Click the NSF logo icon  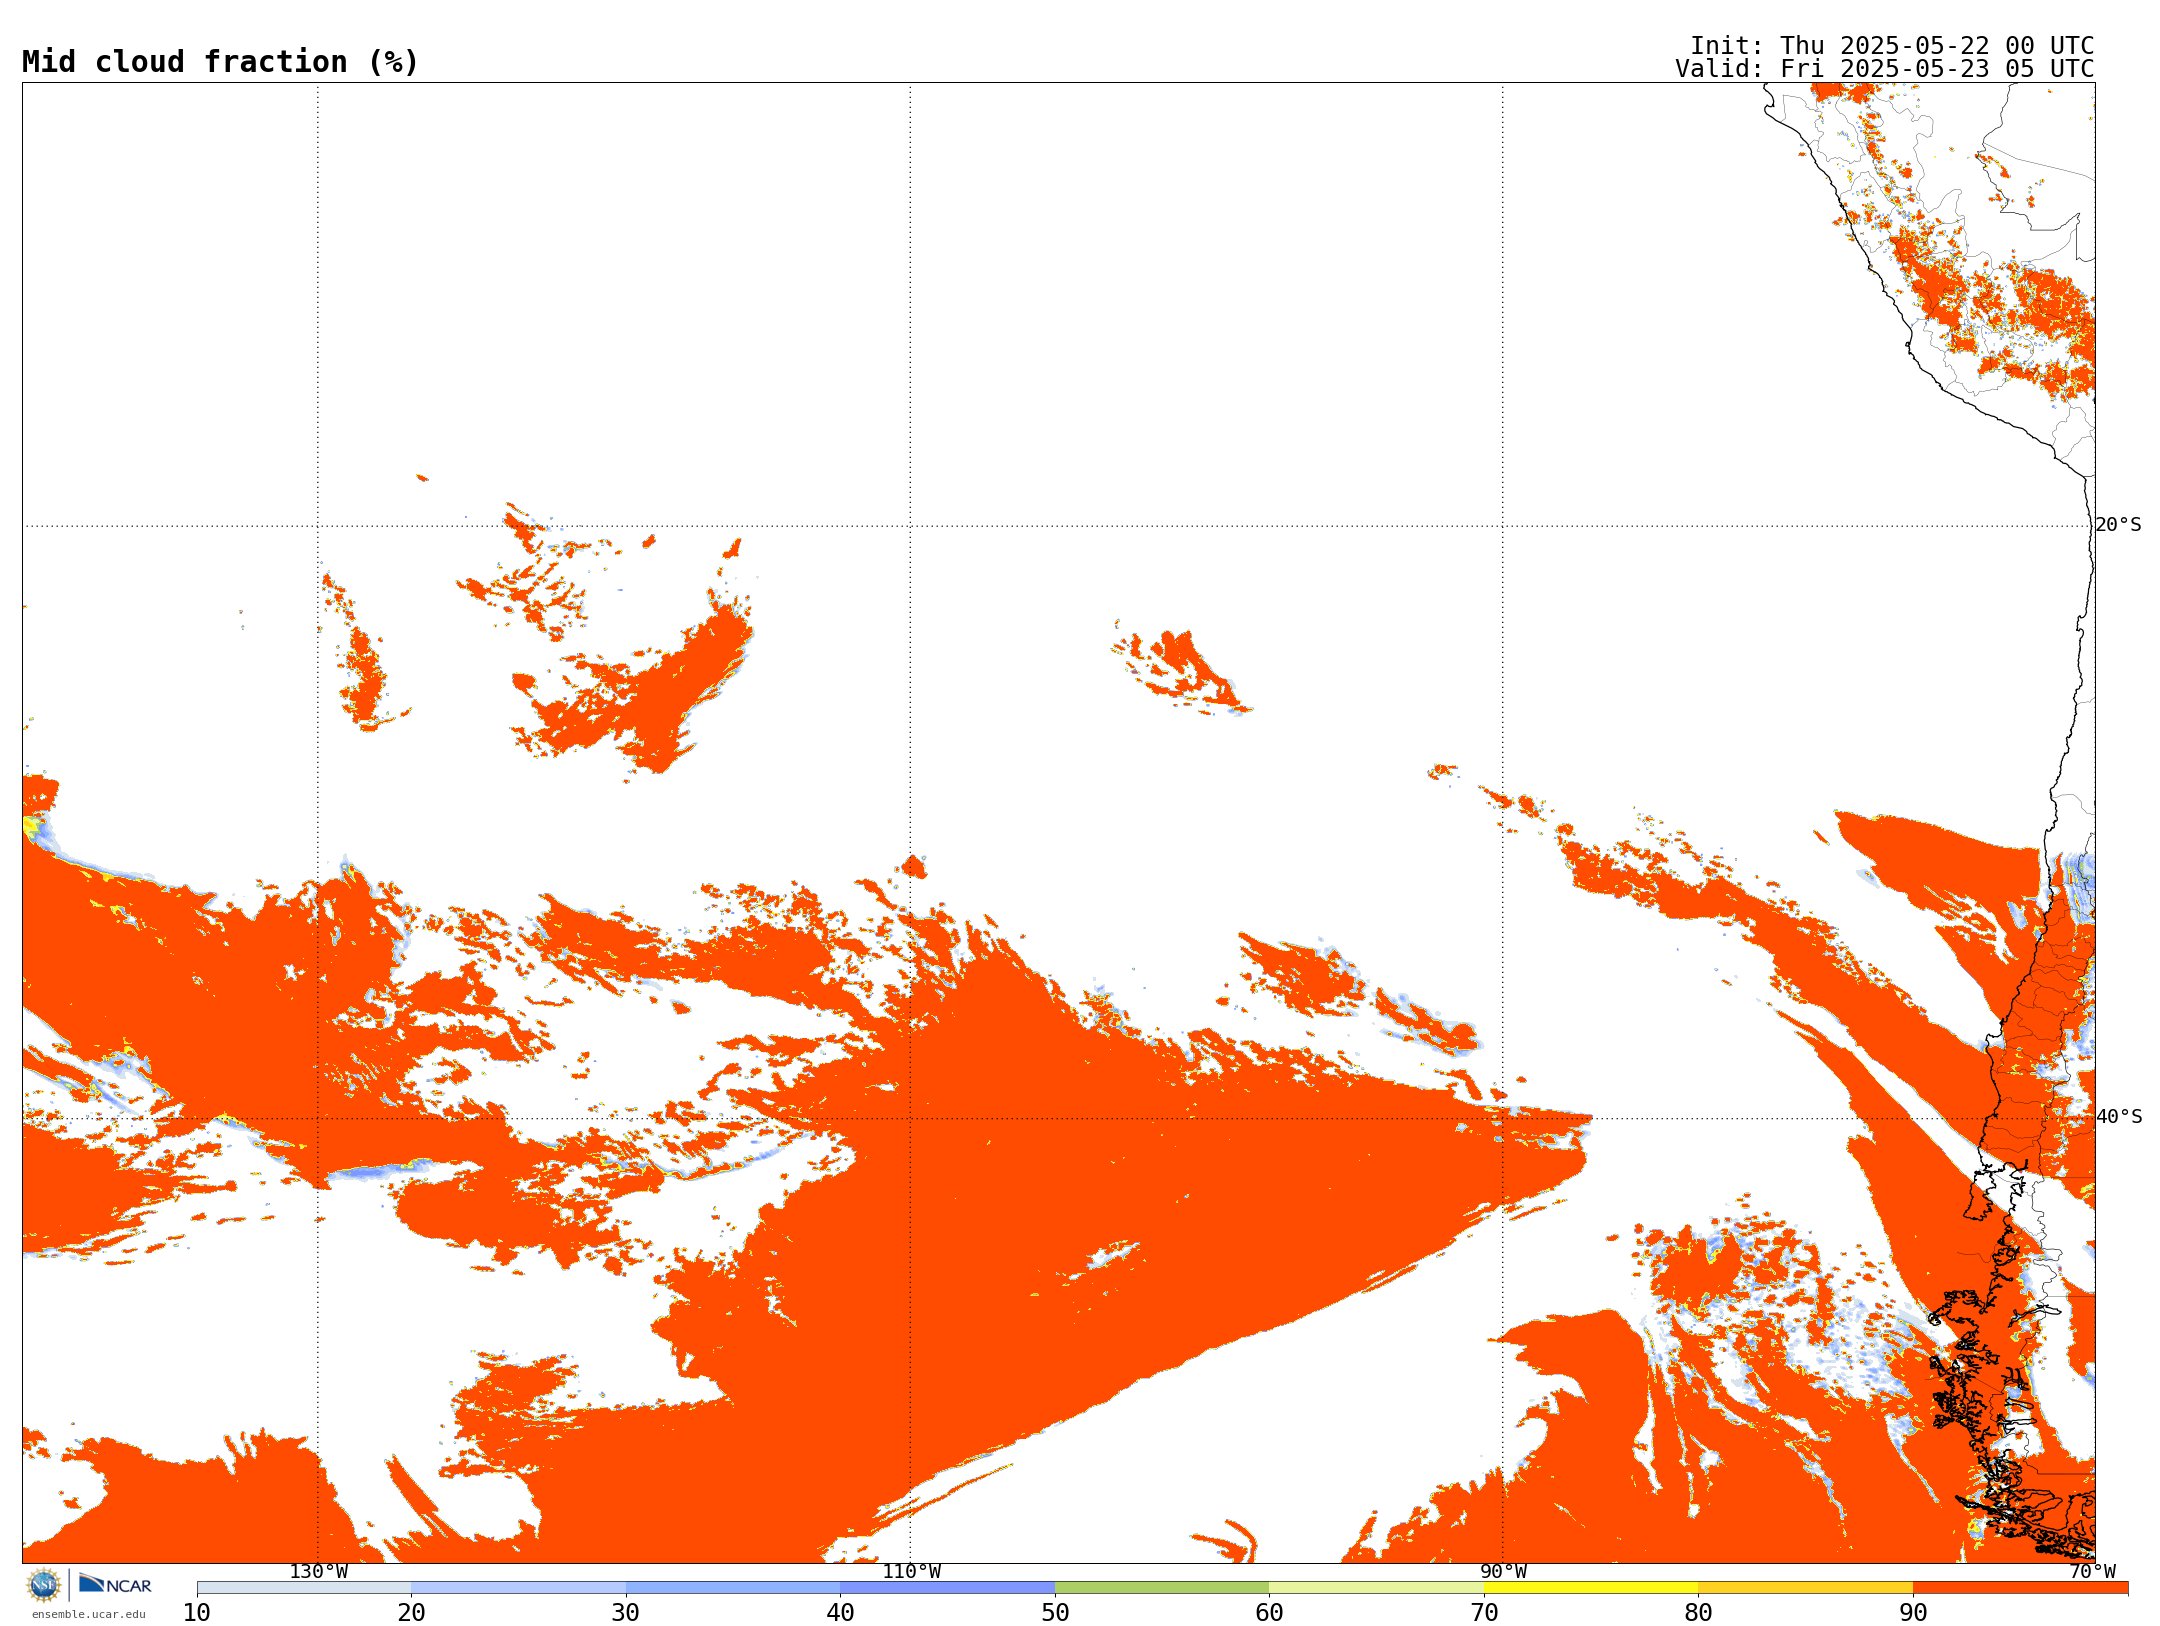pyautogui.click(x=44, y=1585)
